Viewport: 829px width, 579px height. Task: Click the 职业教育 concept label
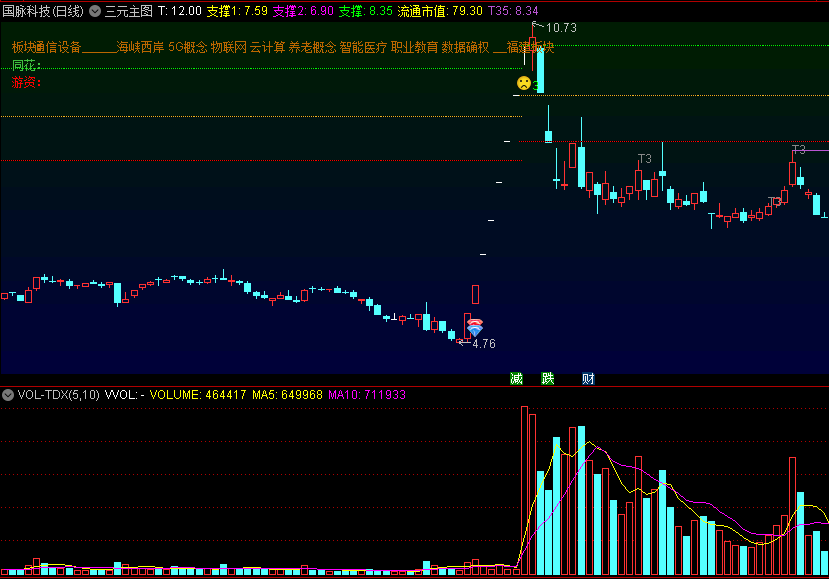tap(414, 48)
